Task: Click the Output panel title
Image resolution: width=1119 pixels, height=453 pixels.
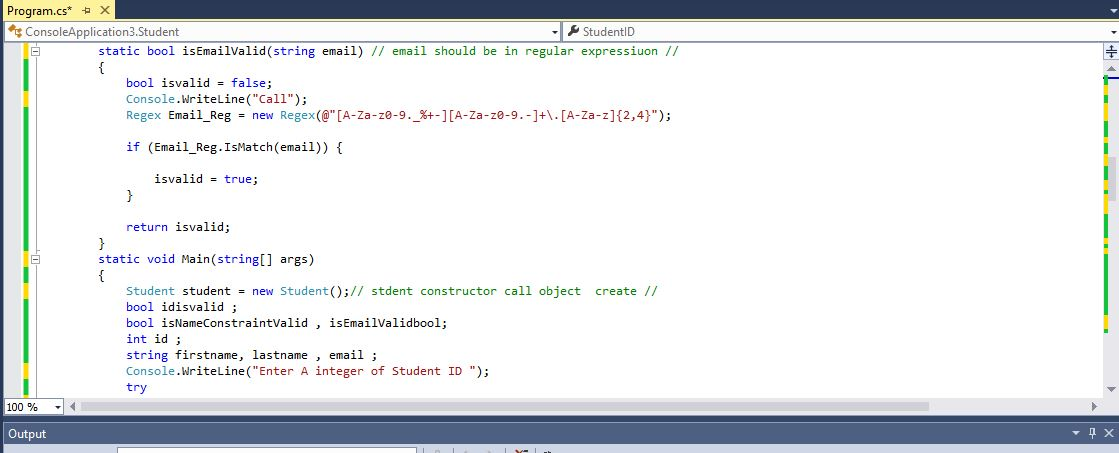Action: click(27, 434)
